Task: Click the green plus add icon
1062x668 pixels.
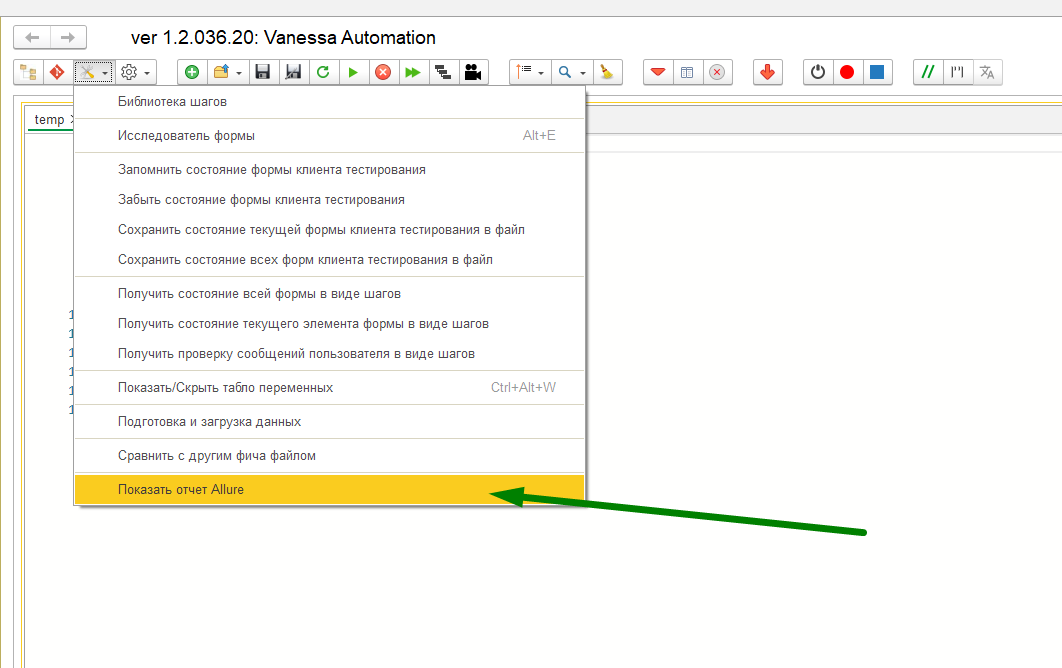Action: tap(192, 72)
